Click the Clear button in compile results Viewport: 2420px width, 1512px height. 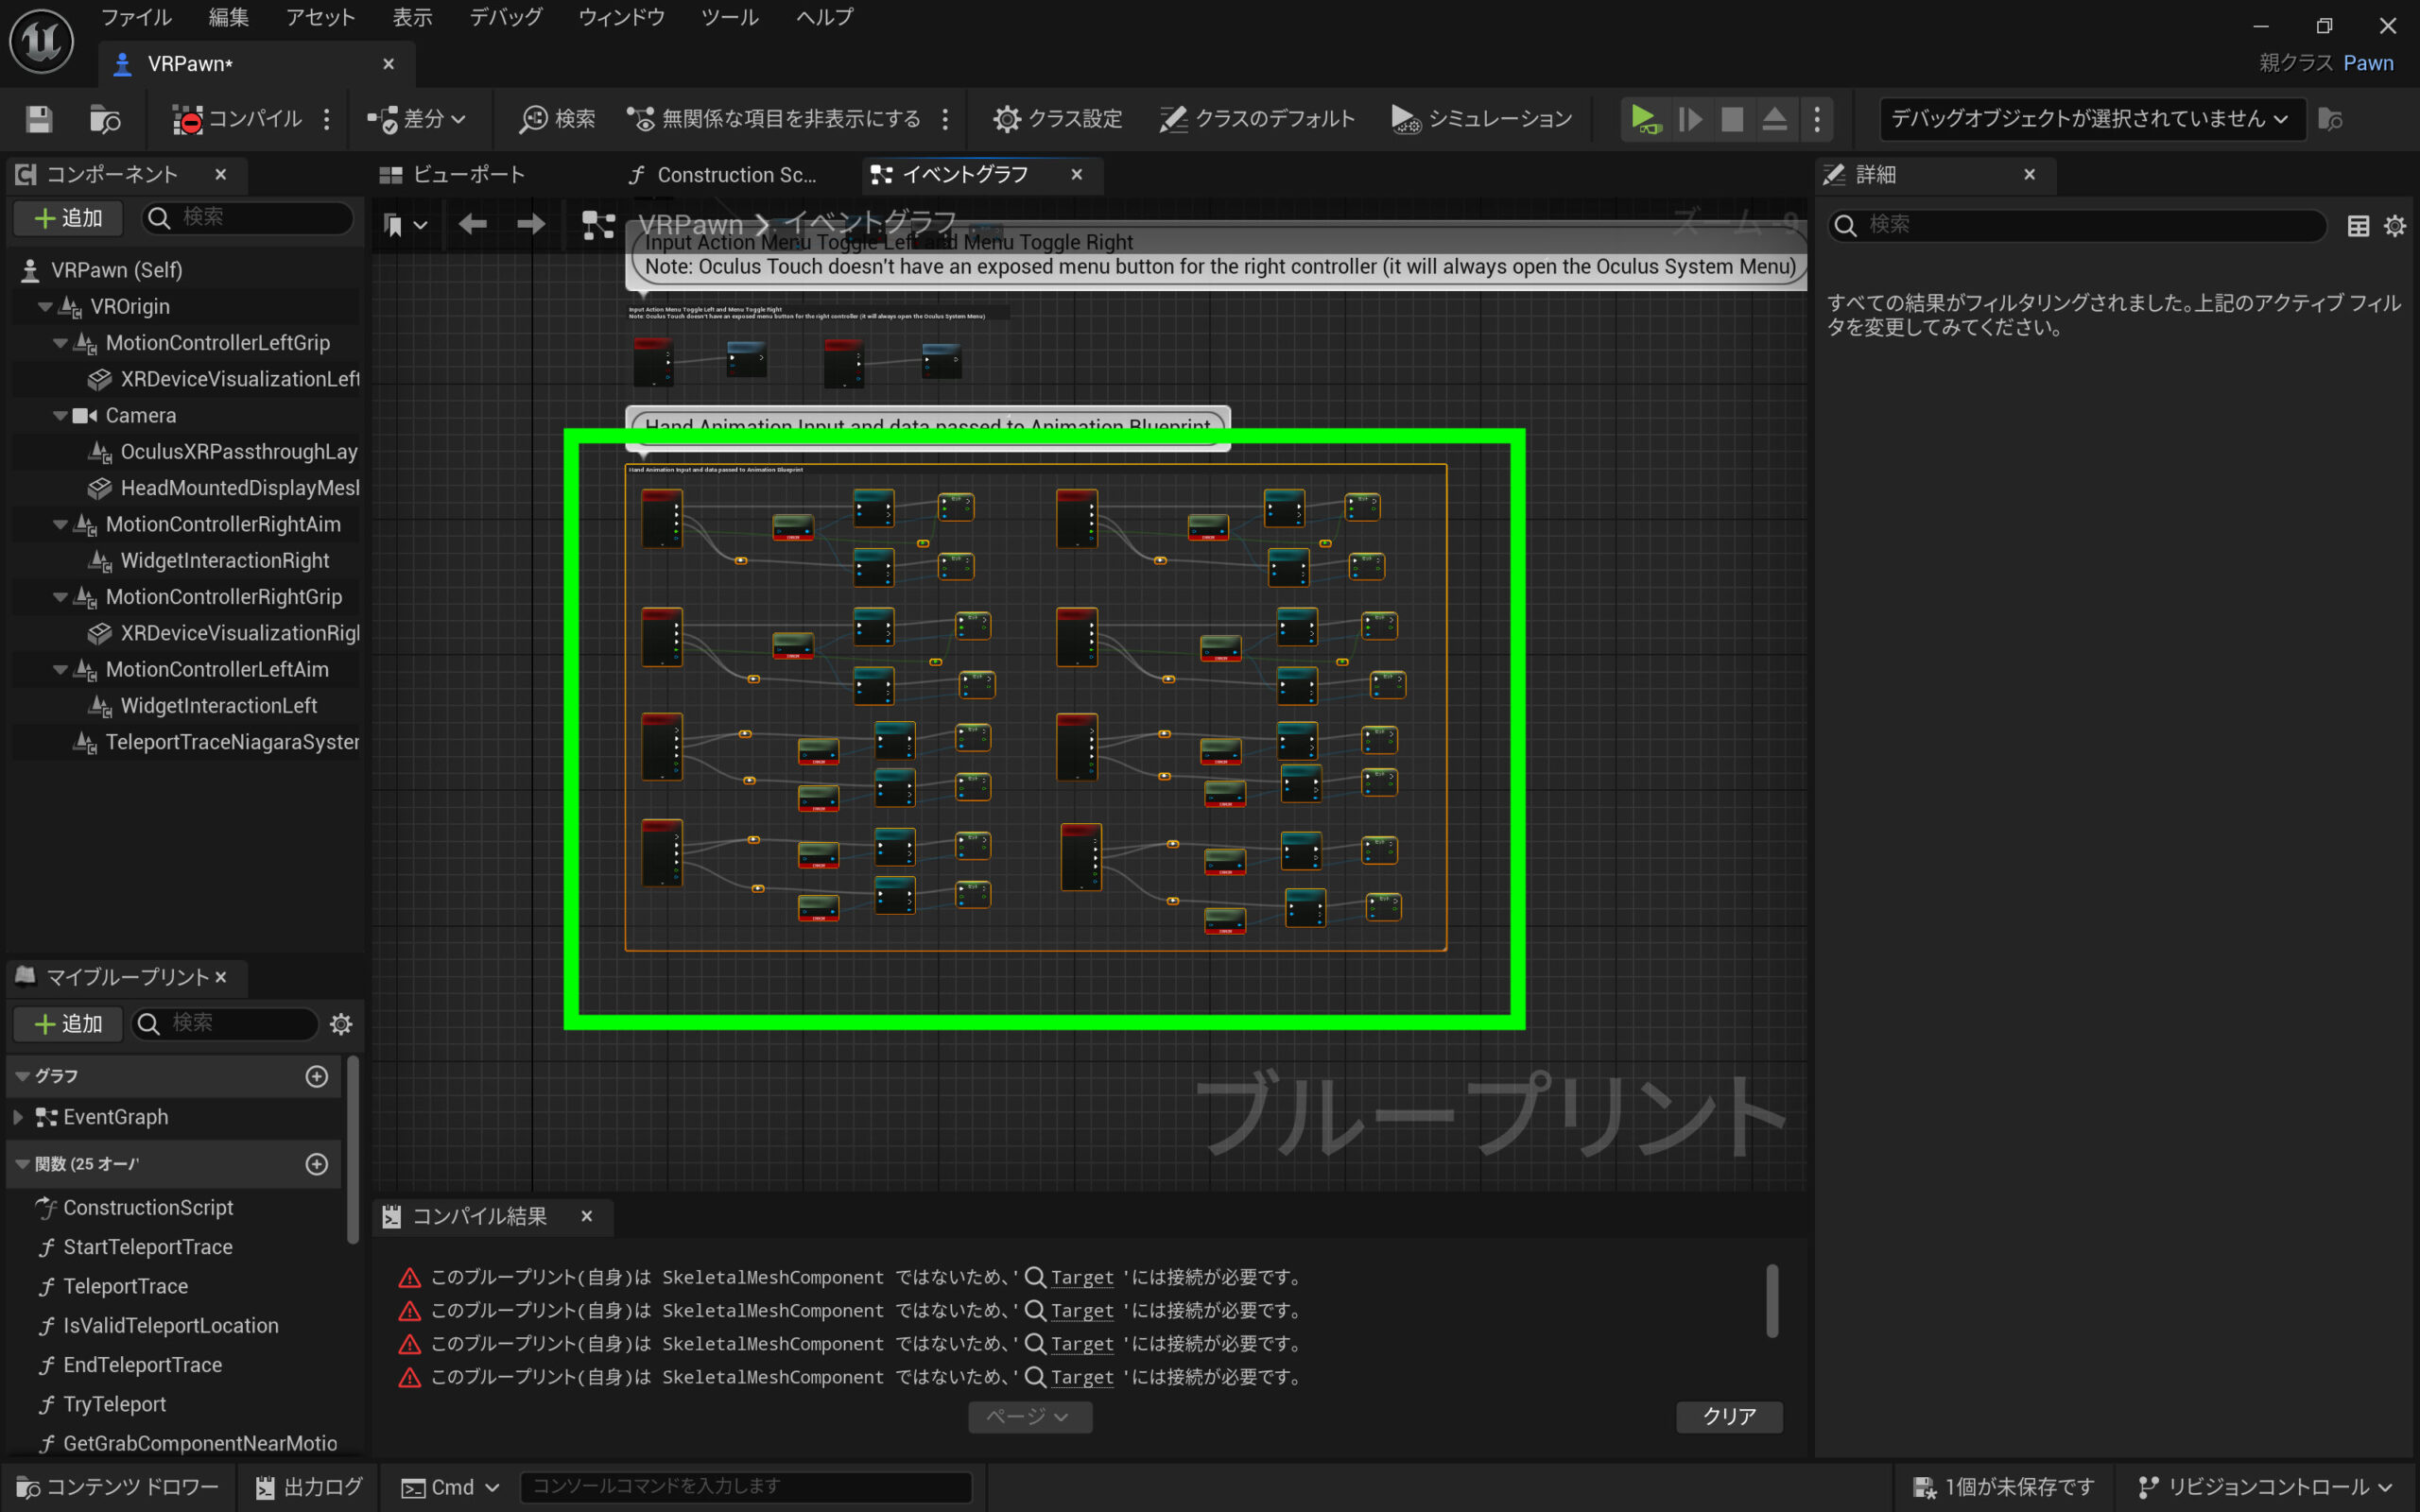tap(1728, 1416)
